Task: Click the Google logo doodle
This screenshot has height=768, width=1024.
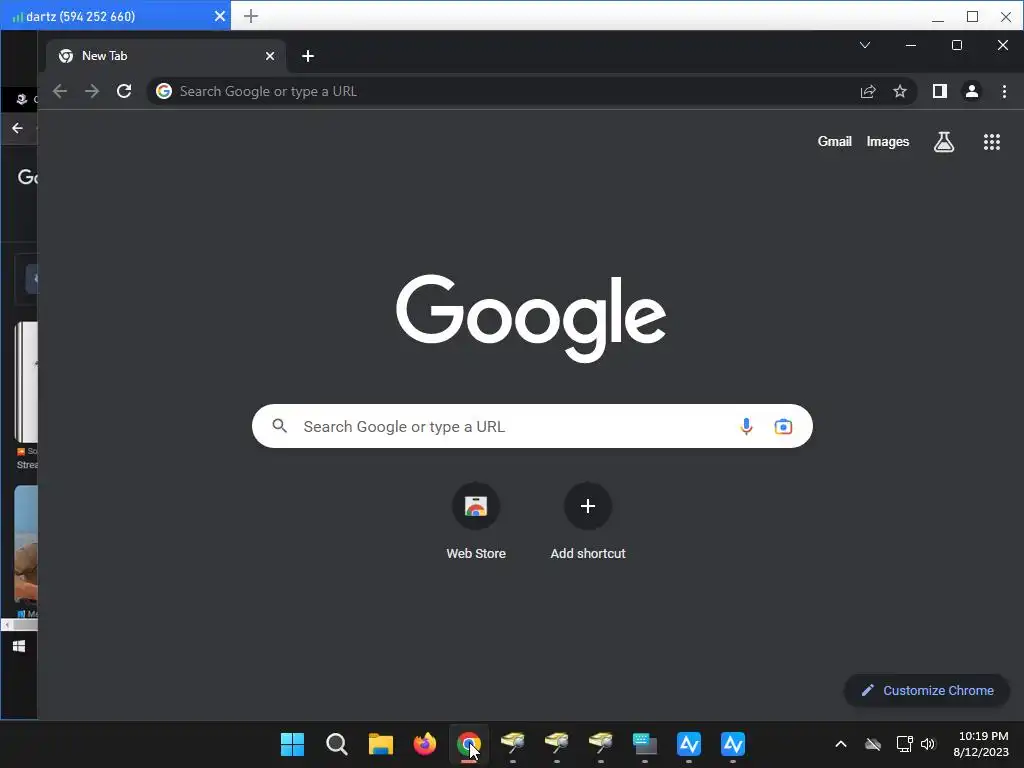Action: (x=531, y=318)
